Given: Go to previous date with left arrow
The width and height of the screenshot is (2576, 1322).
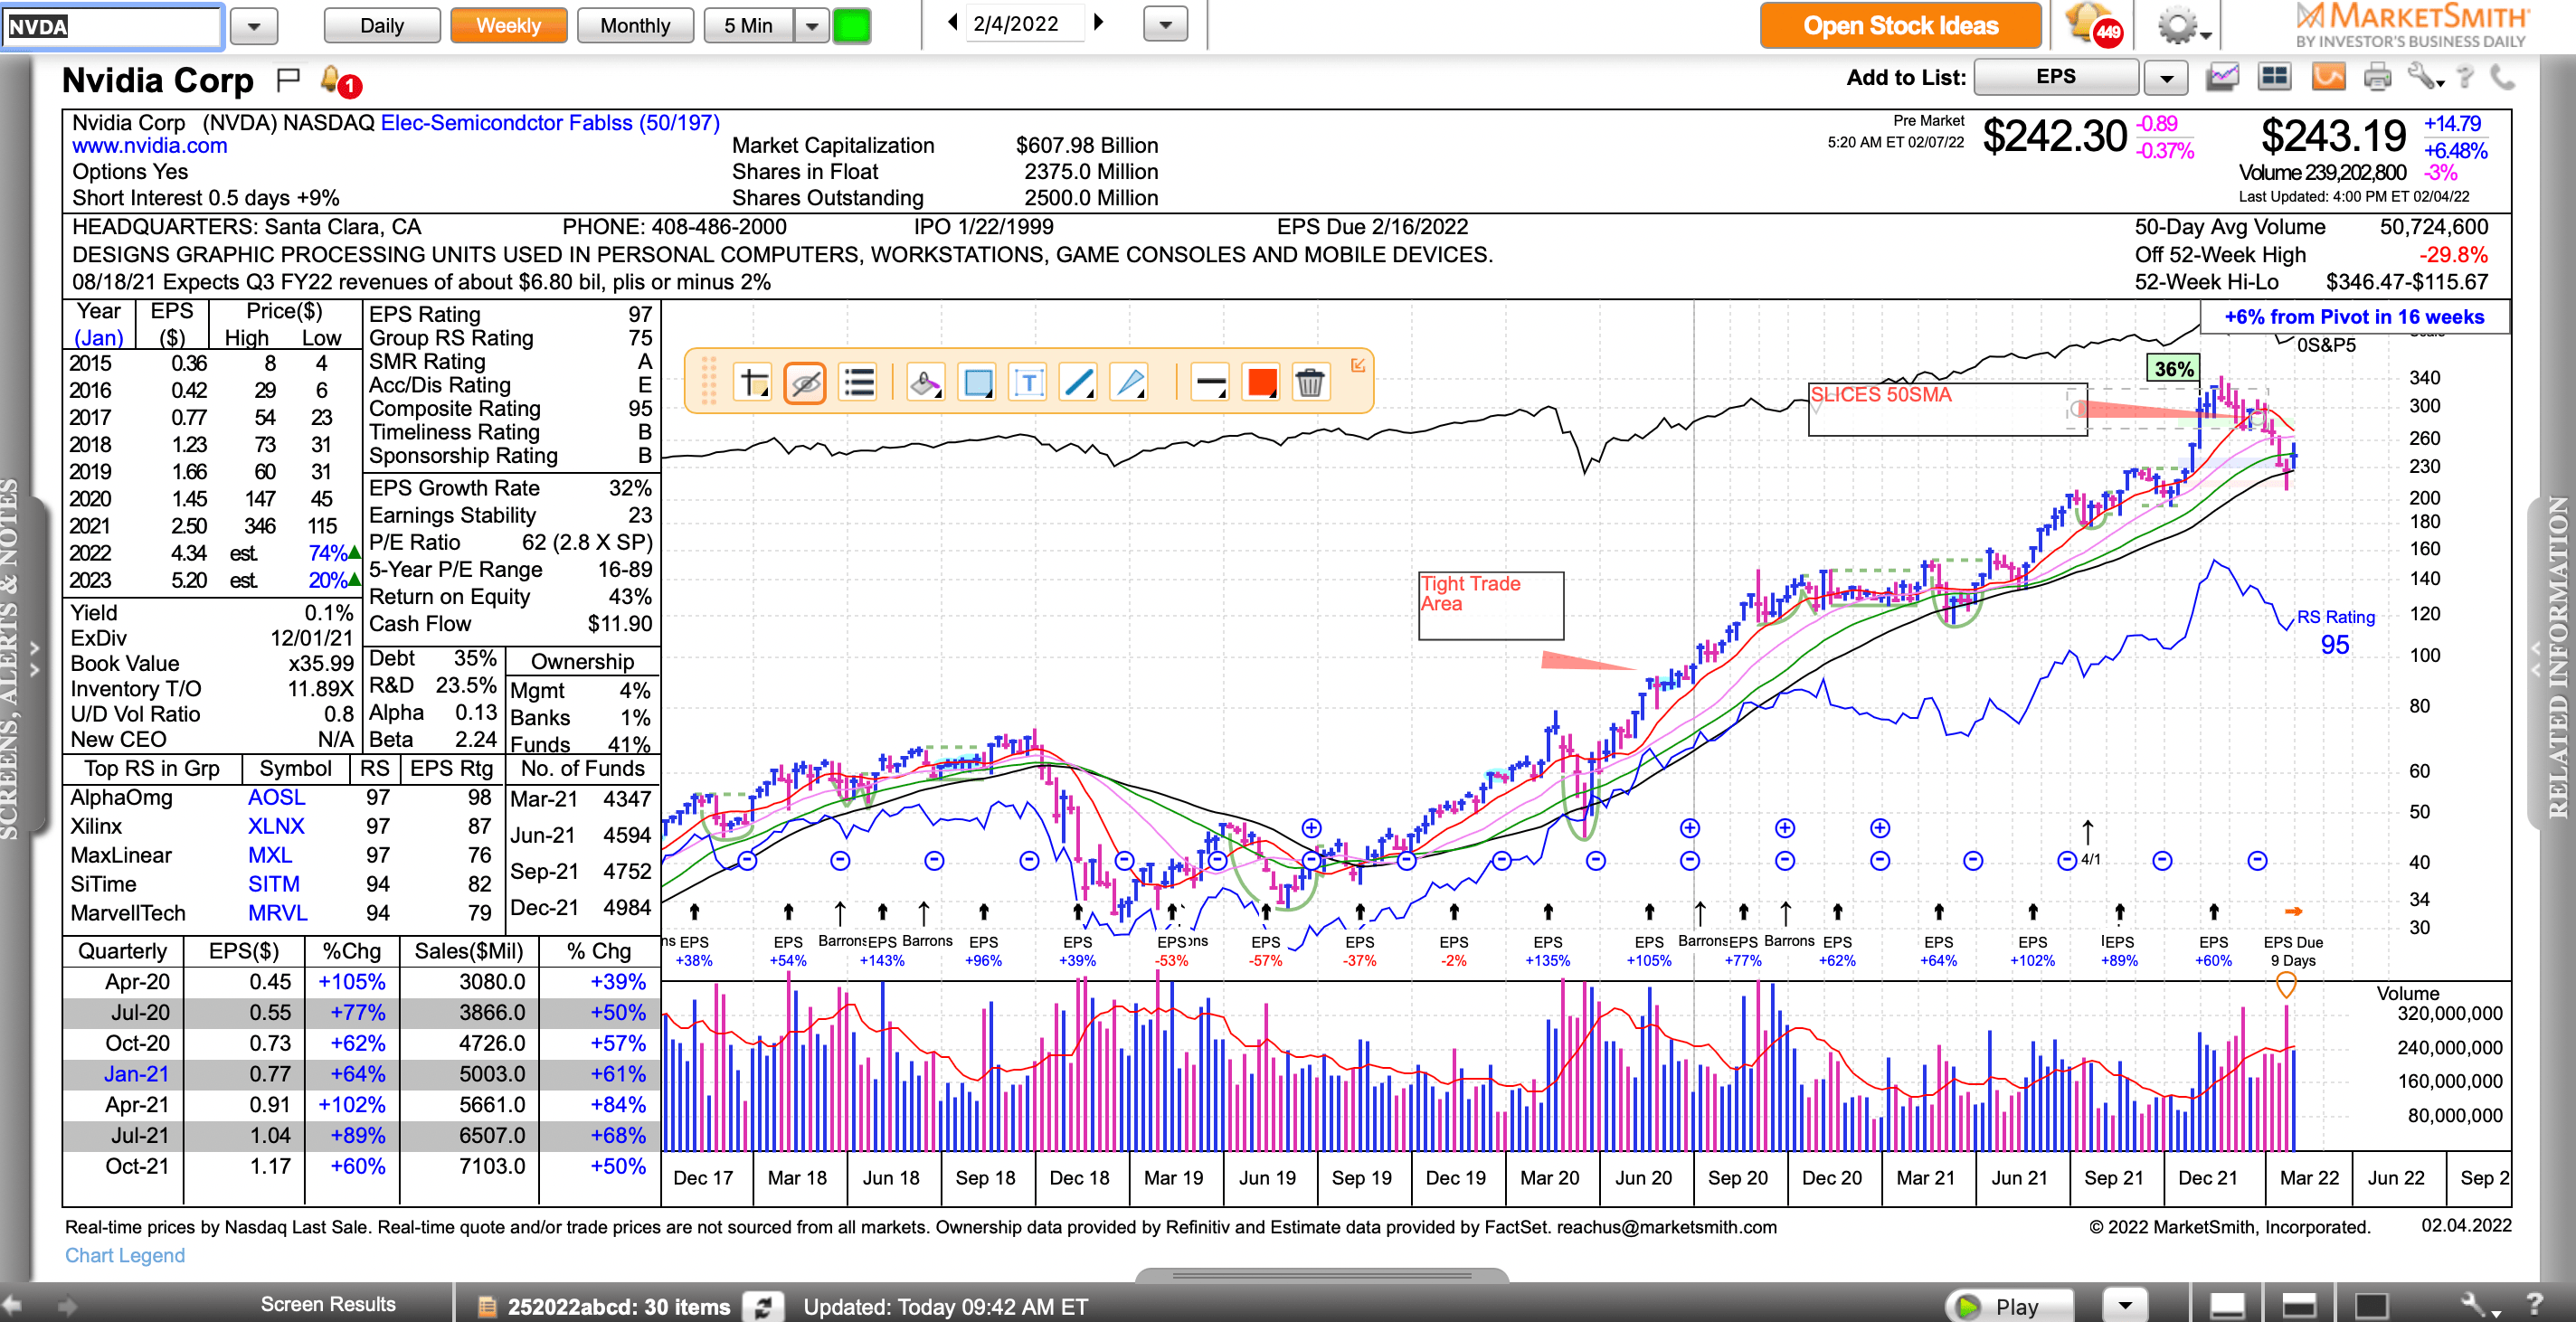Looking at the screenshot, I should point(952,22).
